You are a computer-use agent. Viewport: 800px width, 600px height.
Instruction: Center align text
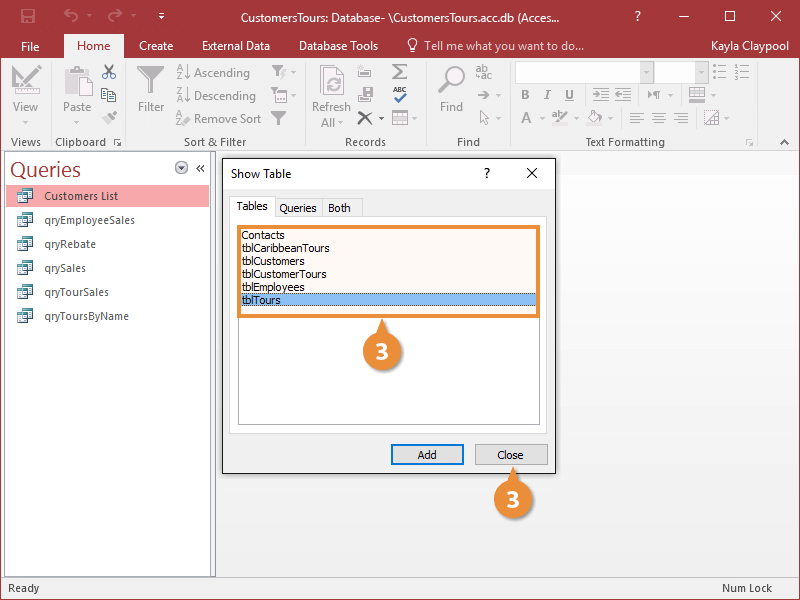tap(659, 118)
